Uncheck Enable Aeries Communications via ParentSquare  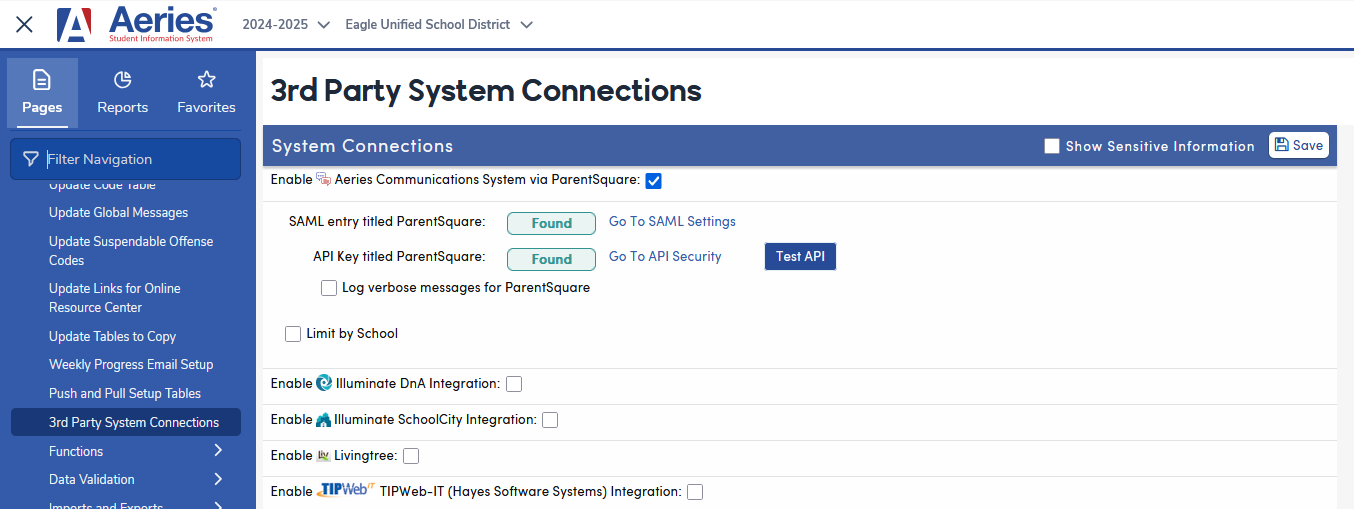[x=653, y=181]
